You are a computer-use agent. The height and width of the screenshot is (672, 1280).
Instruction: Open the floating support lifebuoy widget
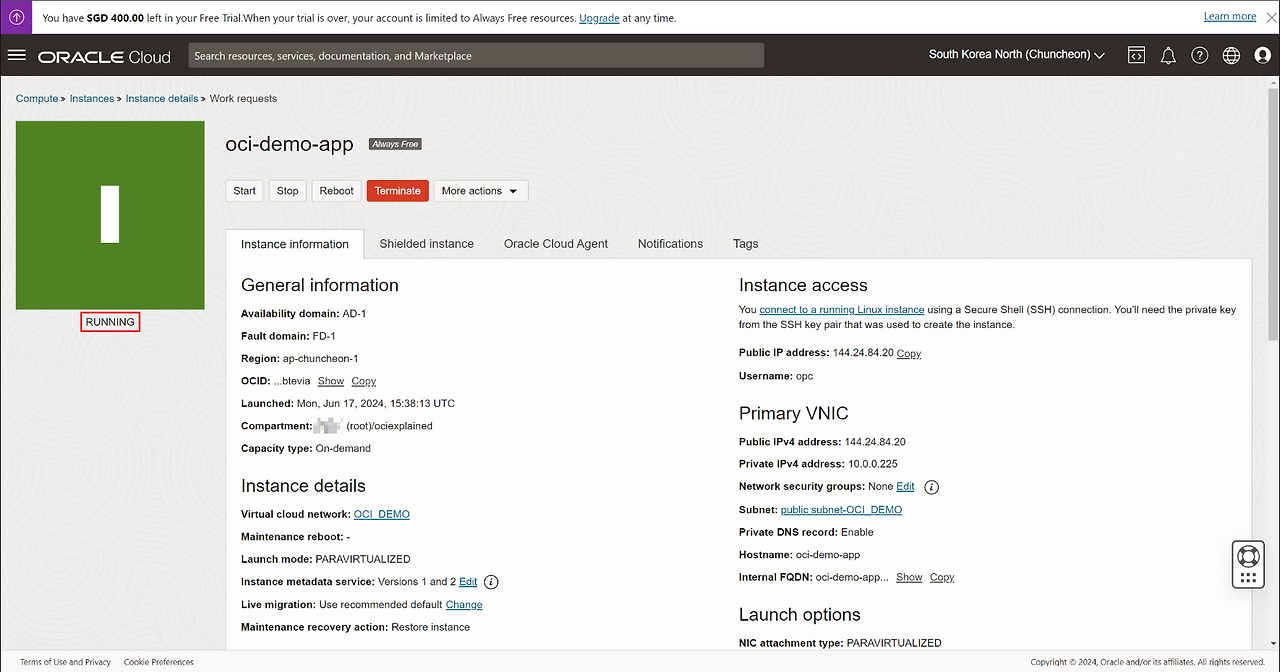click(1247, 556)
